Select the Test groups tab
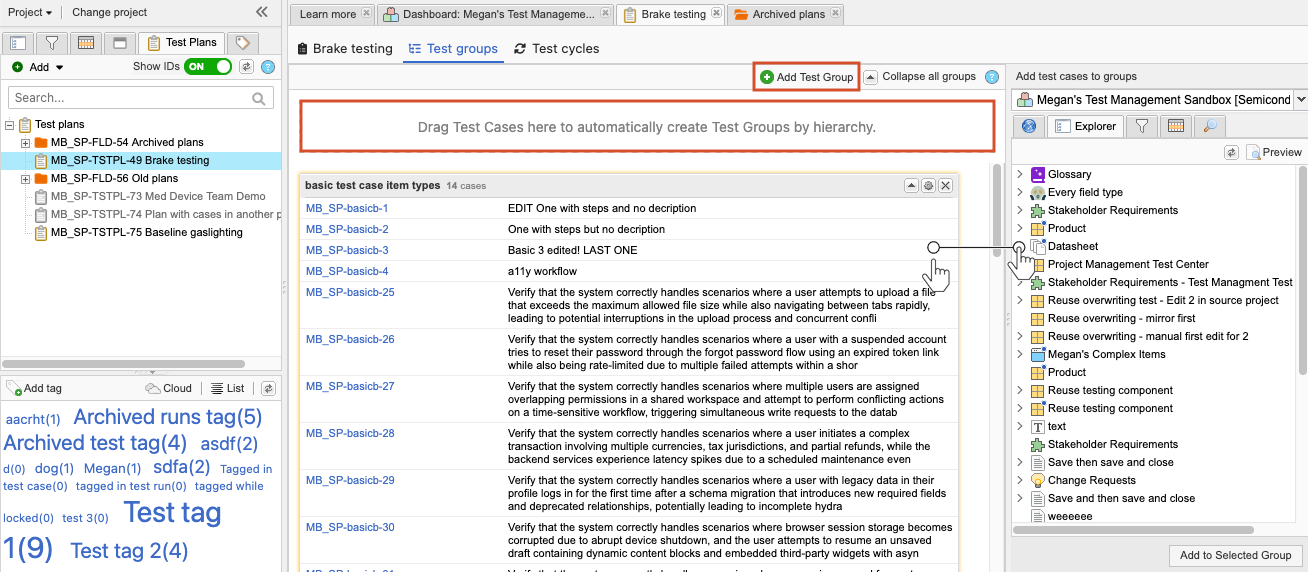 [x=452, y=48]
